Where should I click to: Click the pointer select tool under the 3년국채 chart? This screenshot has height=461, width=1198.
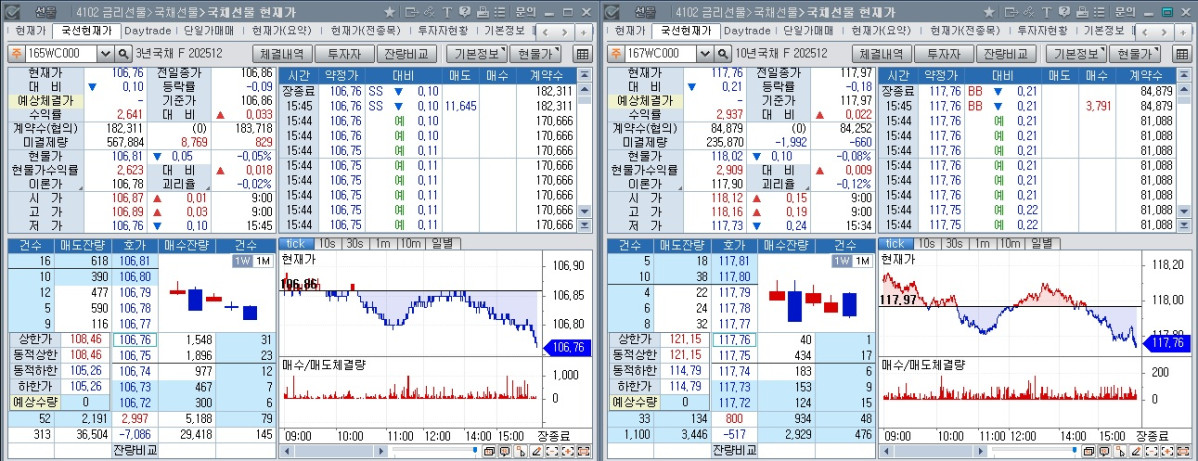pyautogui.click(x=520, y=450)
